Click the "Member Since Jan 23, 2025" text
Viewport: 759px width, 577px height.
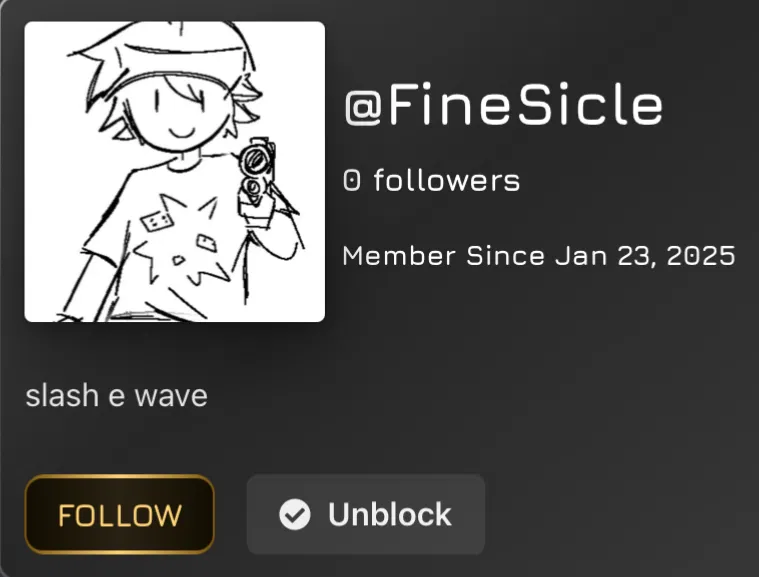tap(539, 256)
